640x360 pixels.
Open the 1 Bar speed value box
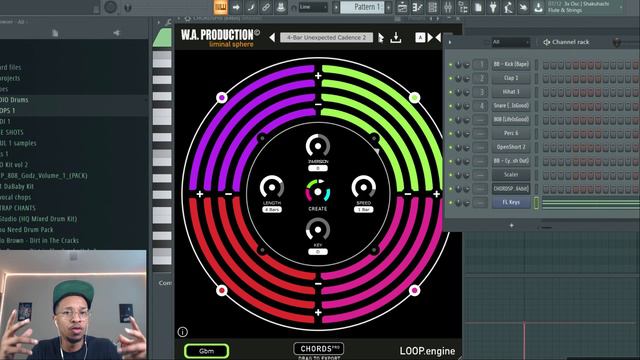(364, 209)
